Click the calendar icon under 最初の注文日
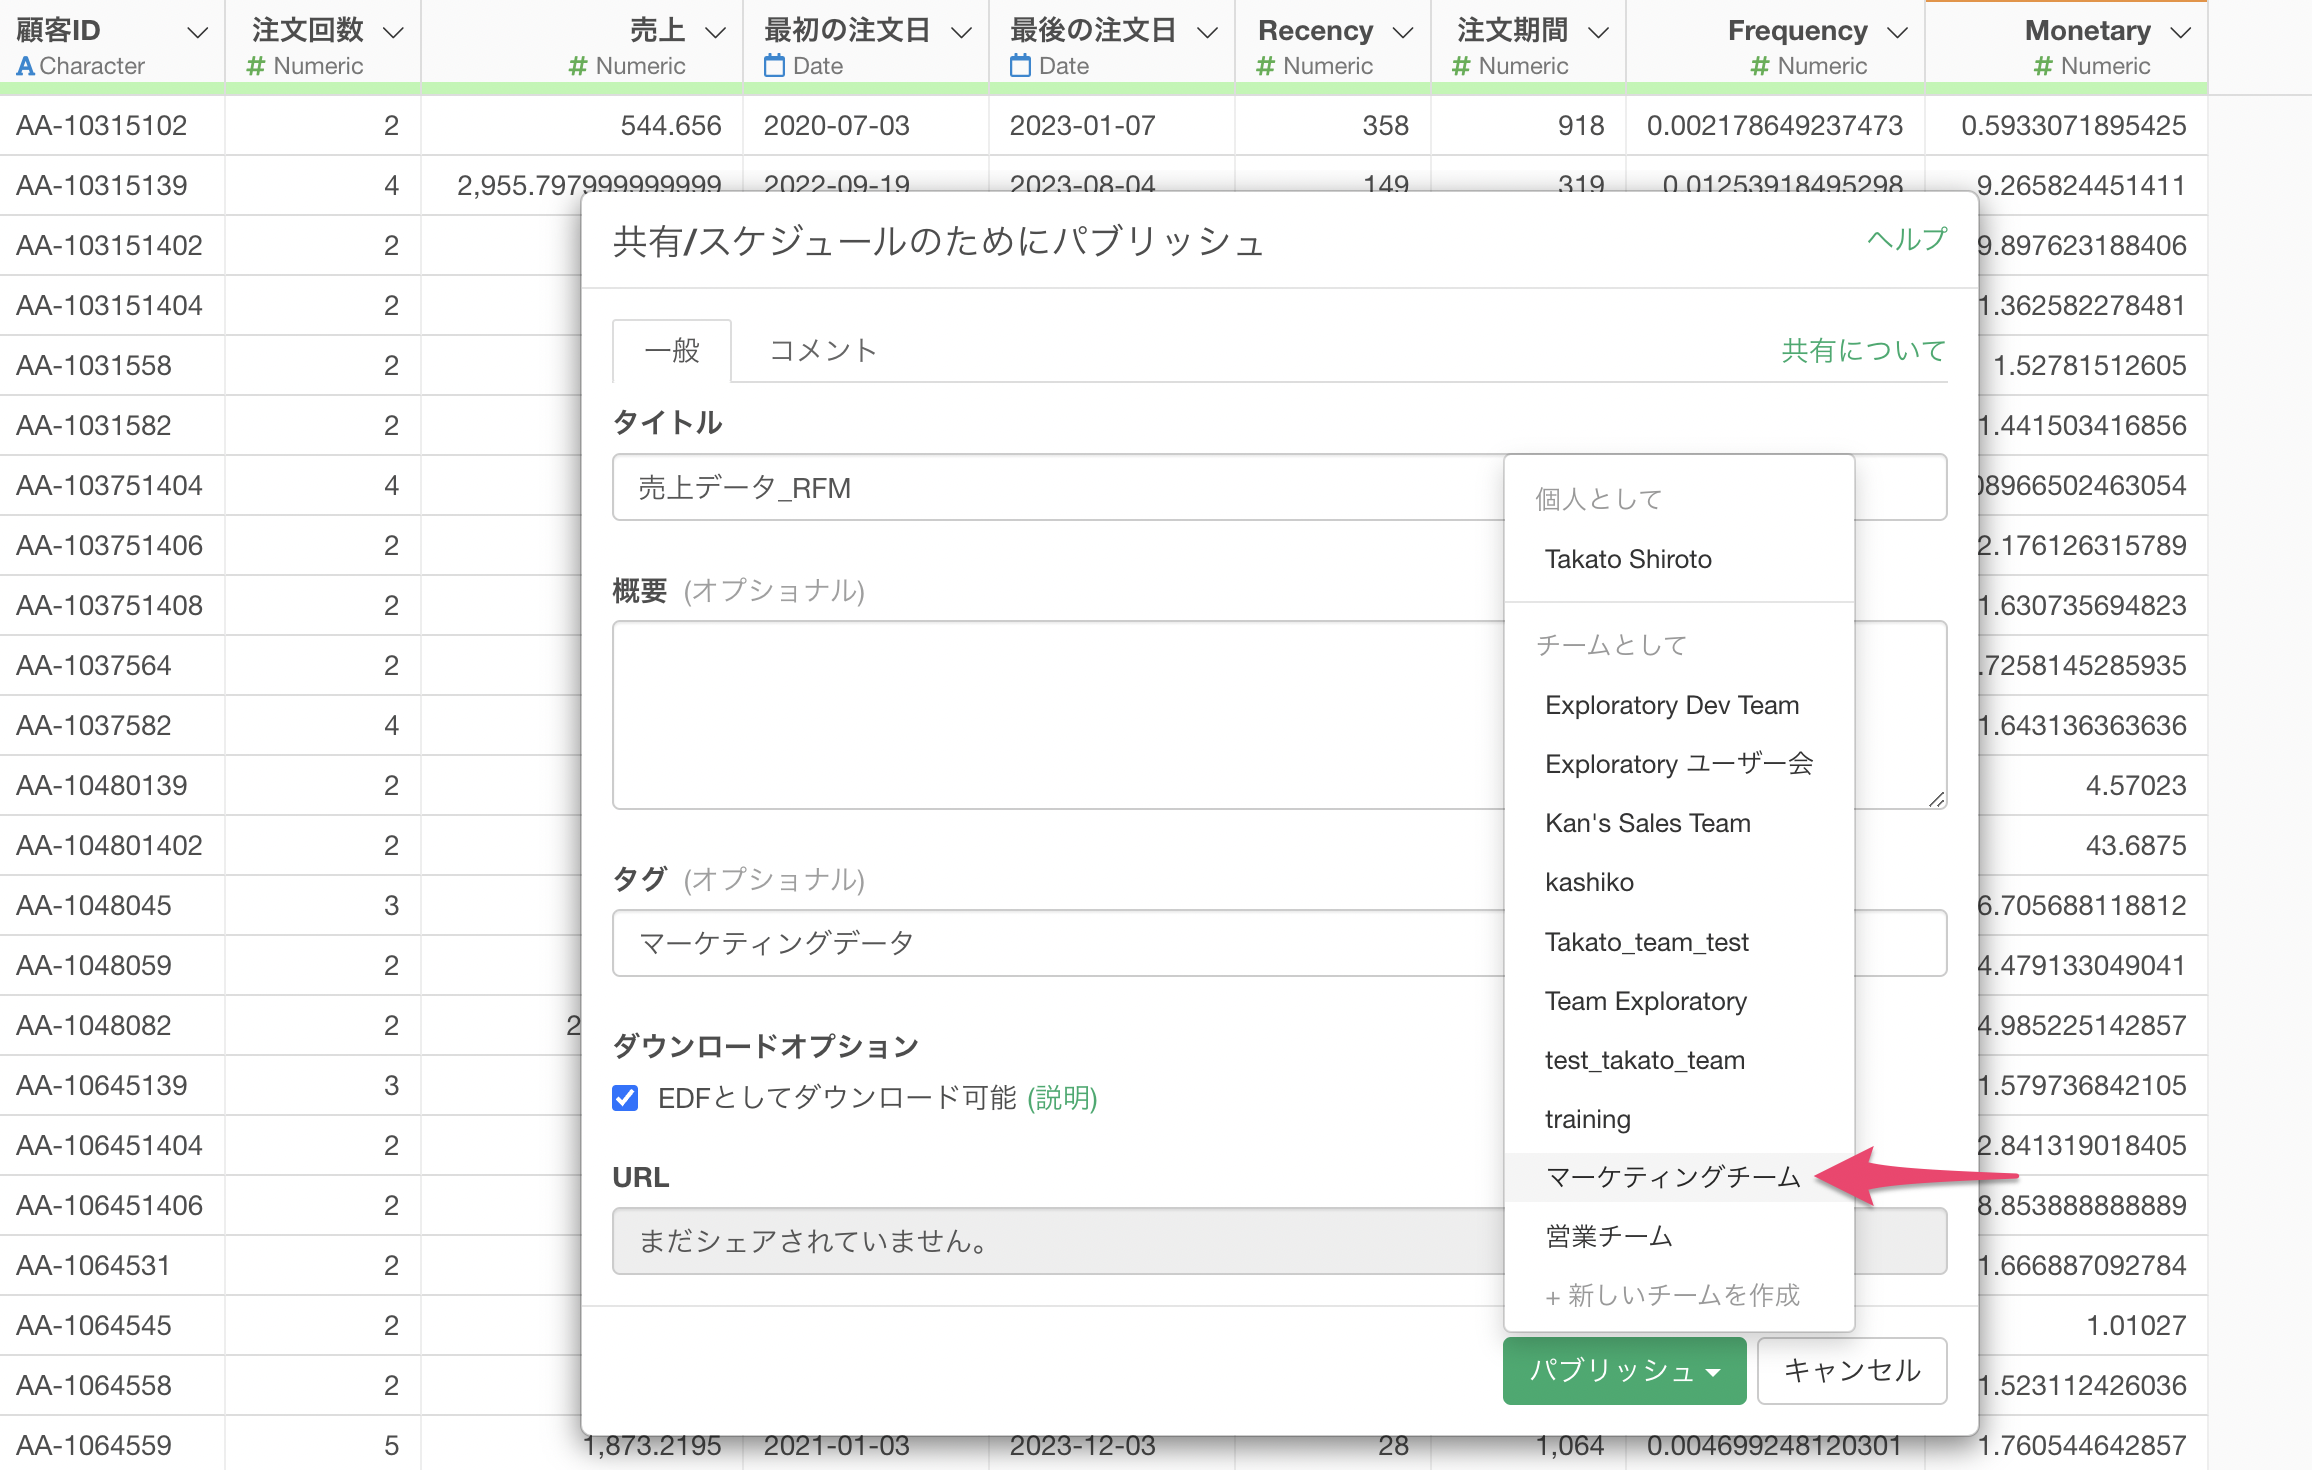 click(774, 66)
